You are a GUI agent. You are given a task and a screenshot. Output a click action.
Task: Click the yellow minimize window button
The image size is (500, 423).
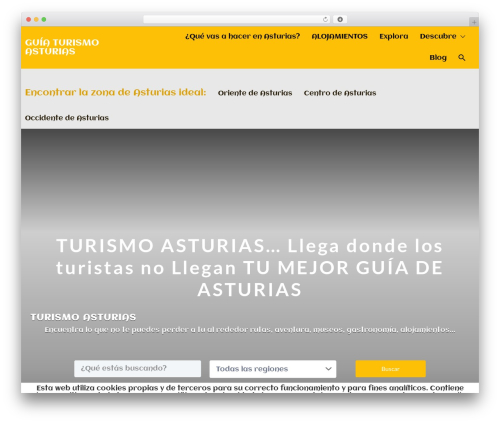[x=36, y=20]
